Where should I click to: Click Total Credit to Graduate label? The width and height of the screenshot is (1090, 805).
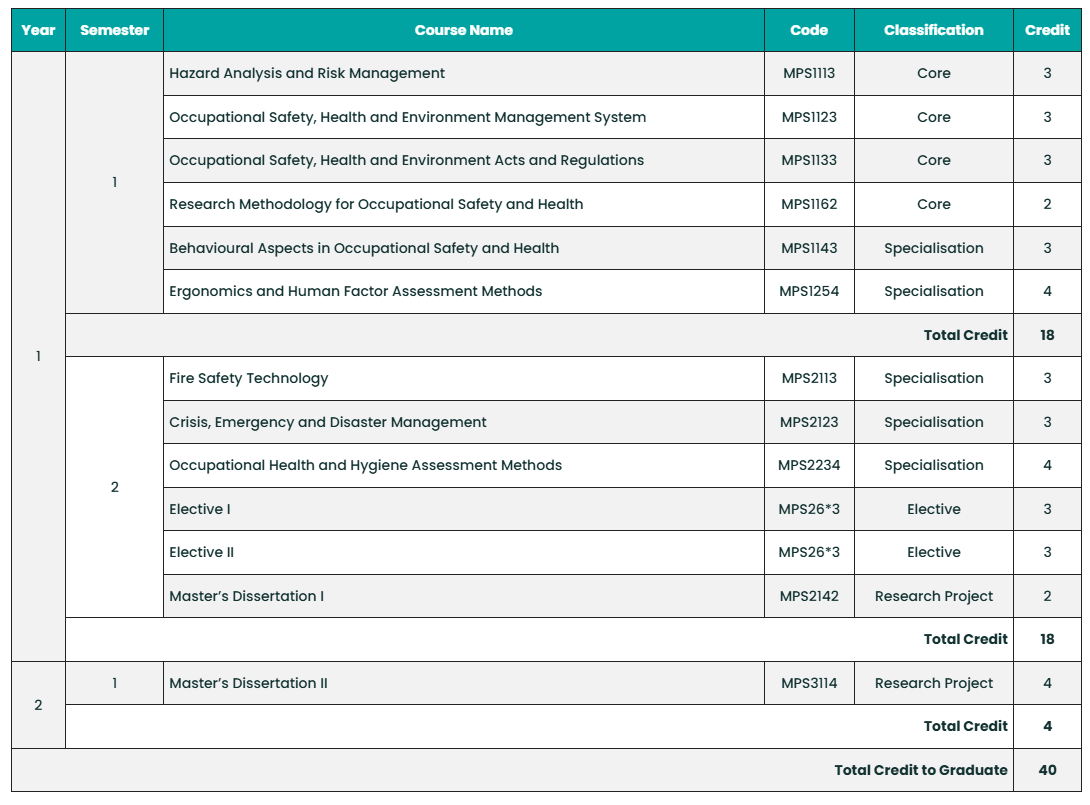click(x=921, y=770)
